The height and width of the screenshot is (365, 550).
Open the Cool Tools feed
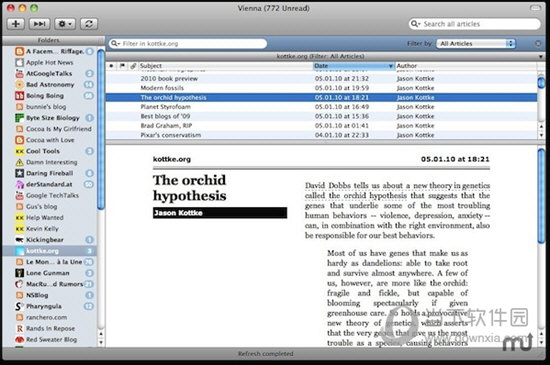49,151
